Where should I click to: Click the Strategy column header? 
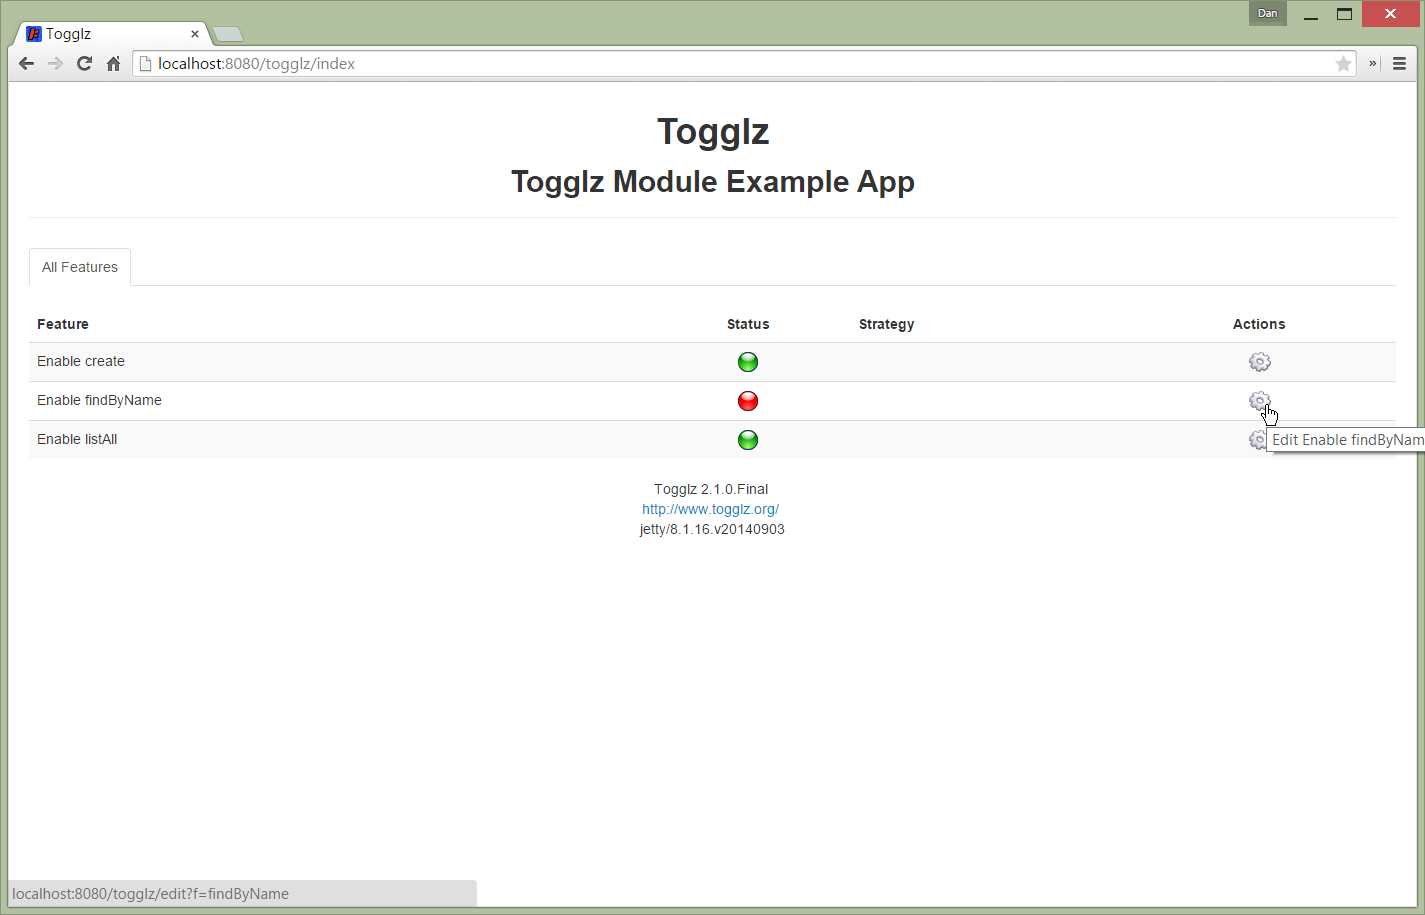click(886, 324)
